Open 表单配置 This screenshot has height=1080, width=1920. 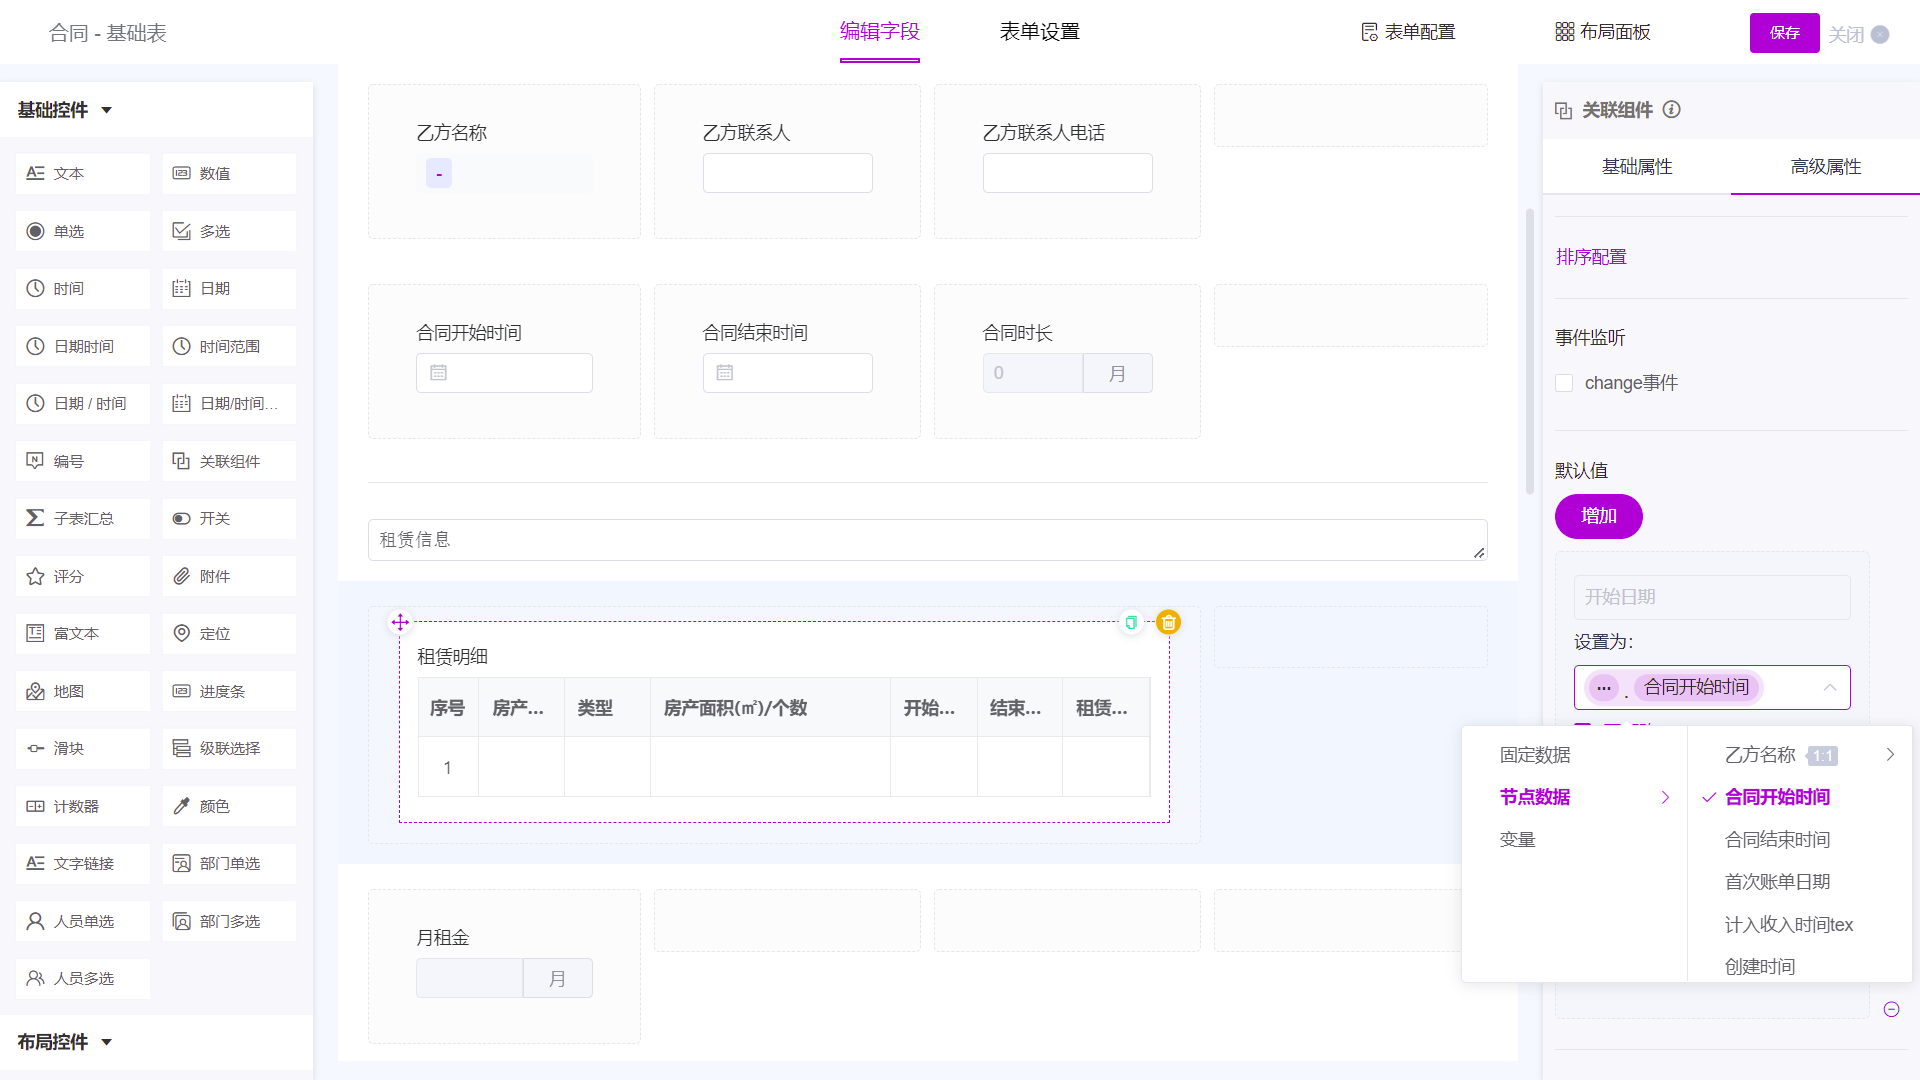tap(1408, 32)
